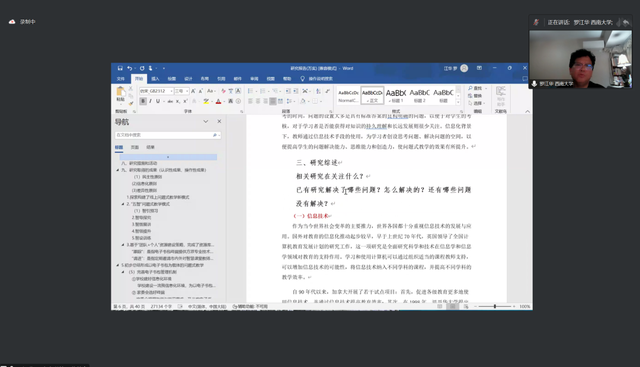Apply the red font color
640x367 pixels.
tap(218, 101)
